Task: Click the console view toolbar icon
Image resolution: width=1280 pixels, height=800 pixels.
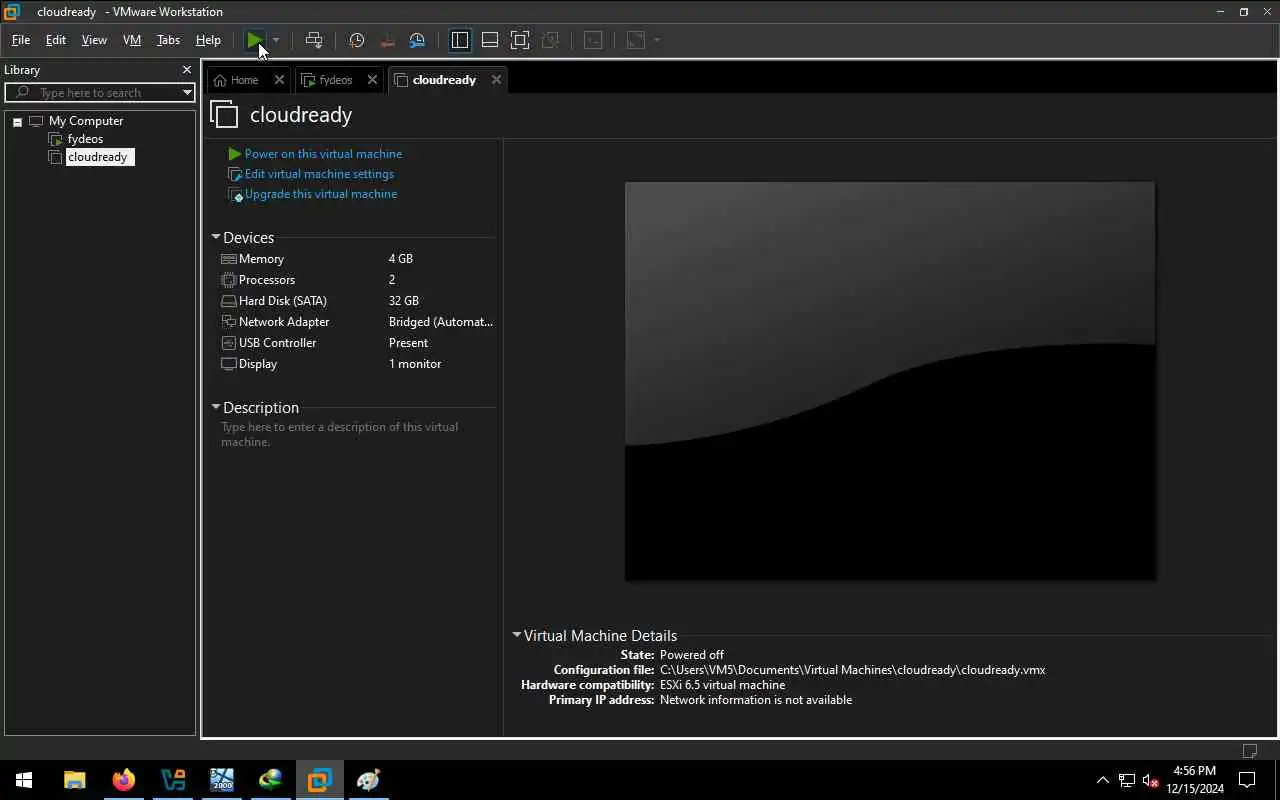Action: tap(593, 40)
